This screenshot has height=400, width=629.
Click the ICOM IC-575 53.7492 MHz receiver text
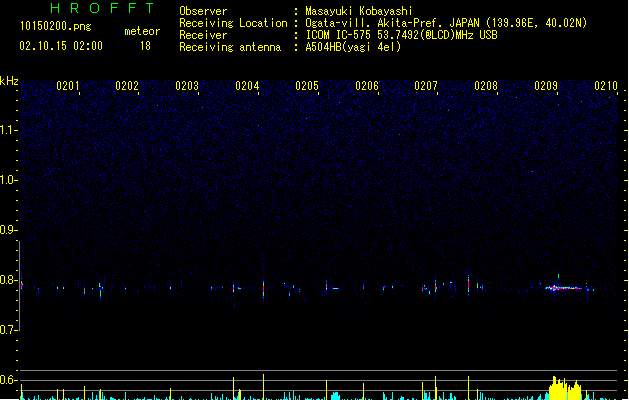402,35
